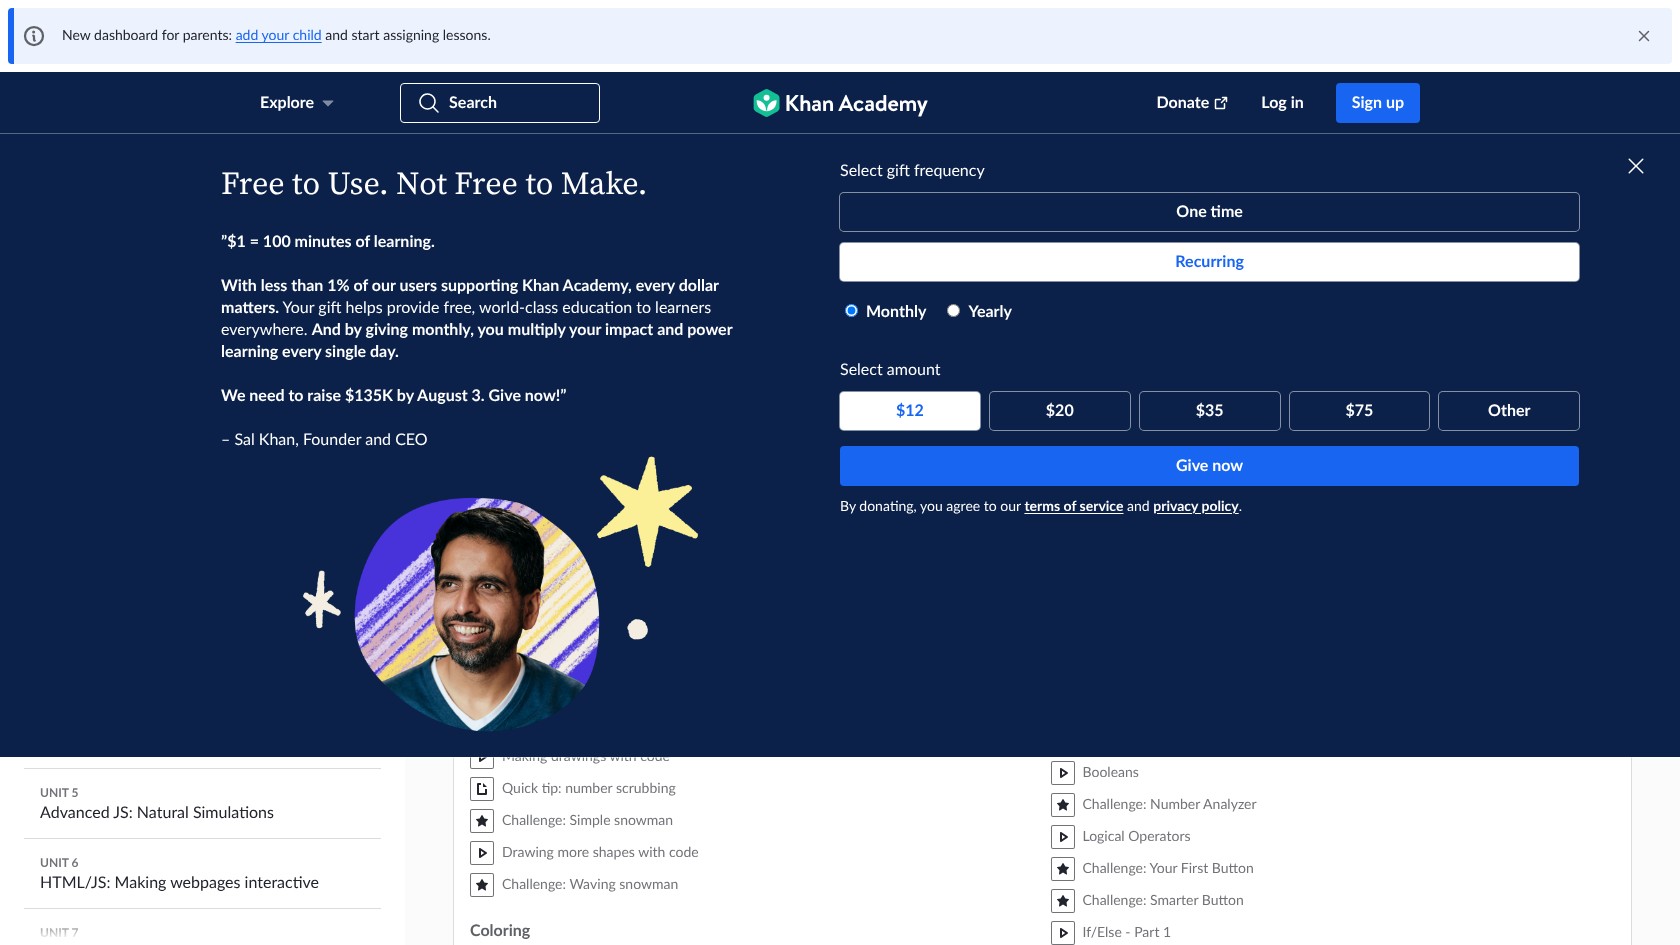Expand the Explore dropdown menu

click(x=296, y=103)
